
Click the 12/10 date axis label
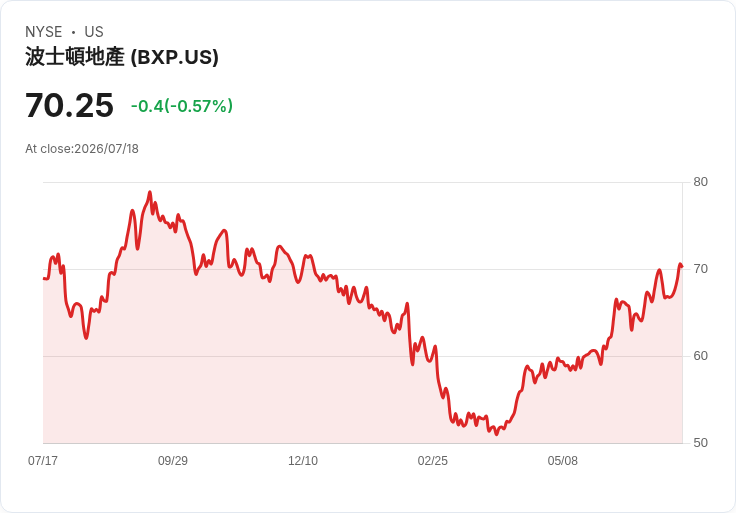point(303,460)
